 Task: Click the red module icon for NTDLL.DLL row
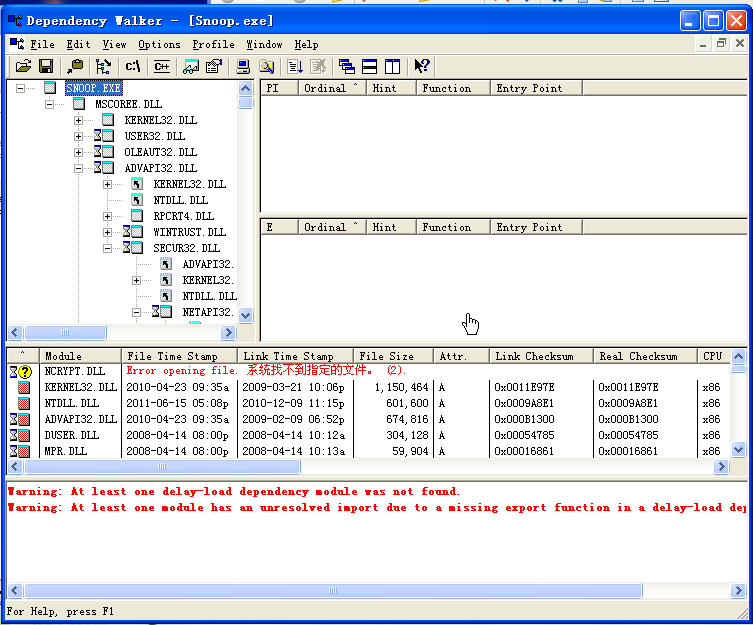click(24, 403)
